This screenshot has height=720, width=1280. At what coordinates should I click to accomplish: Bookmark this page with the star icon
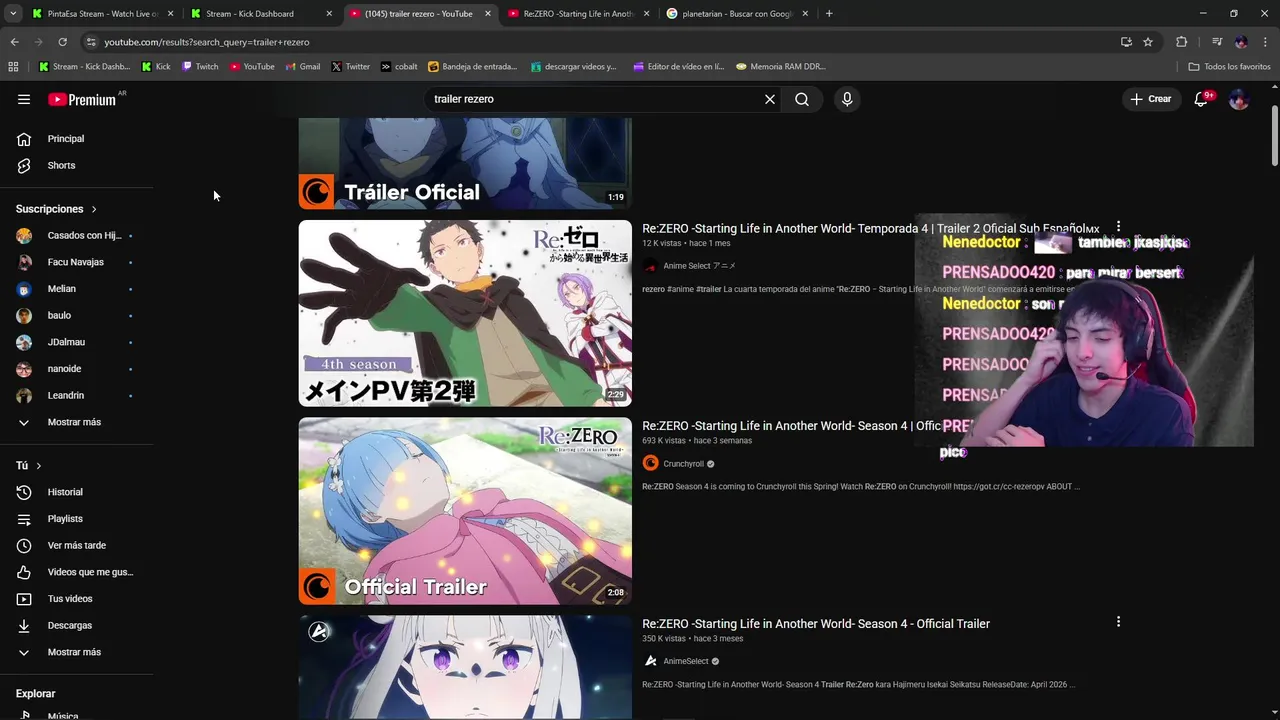point(1148,42)
